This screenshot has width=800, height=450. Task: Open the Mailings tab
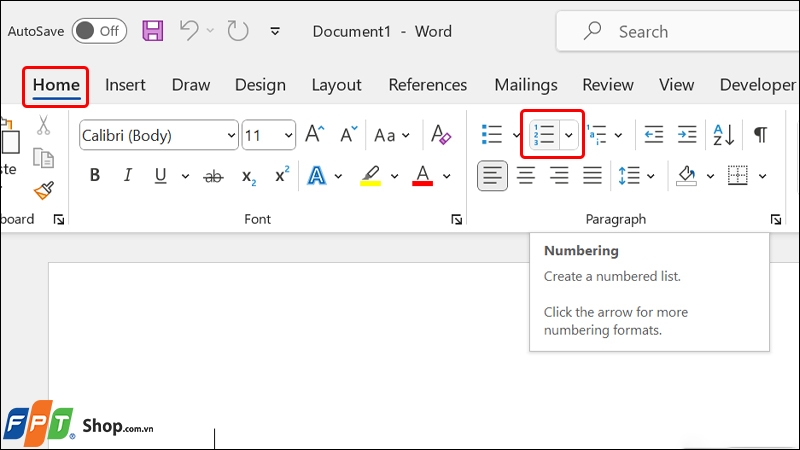coord(526,85)
